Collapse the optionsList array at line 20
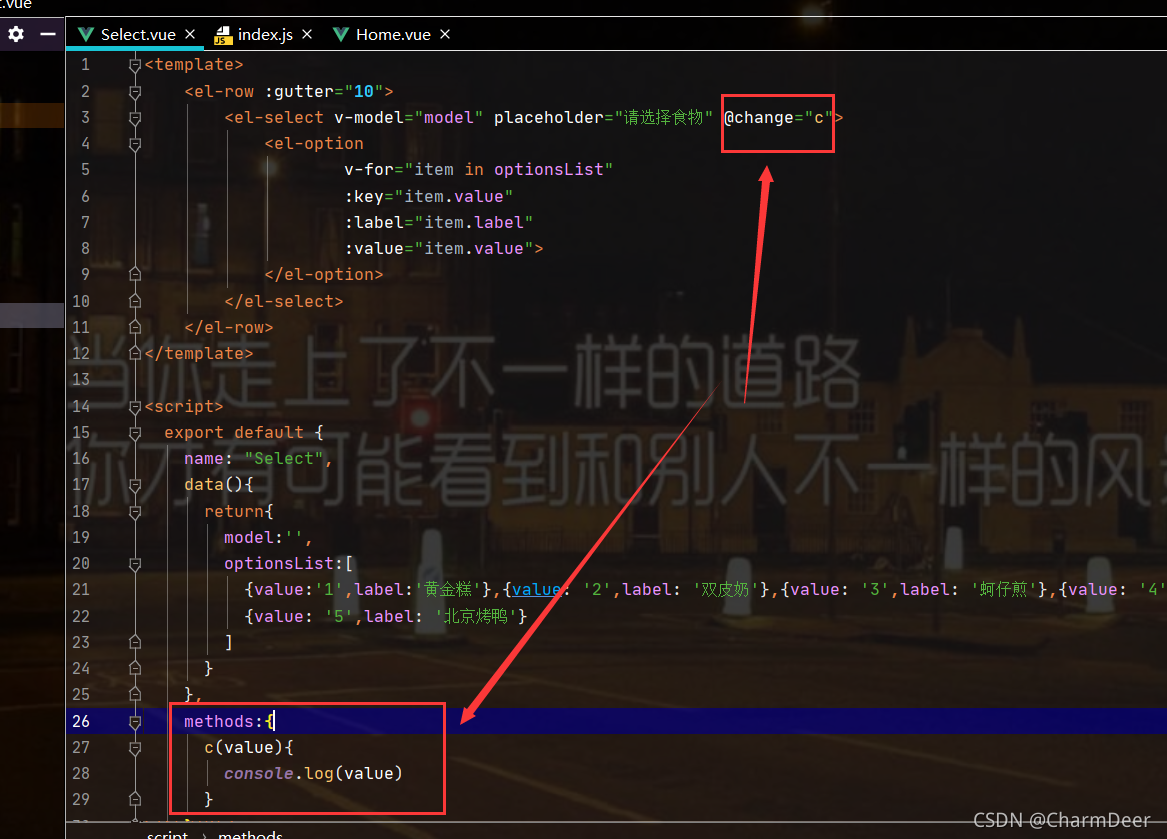Image resolution: width=1167 pixels, height=839 pixels. pos(135,564)
